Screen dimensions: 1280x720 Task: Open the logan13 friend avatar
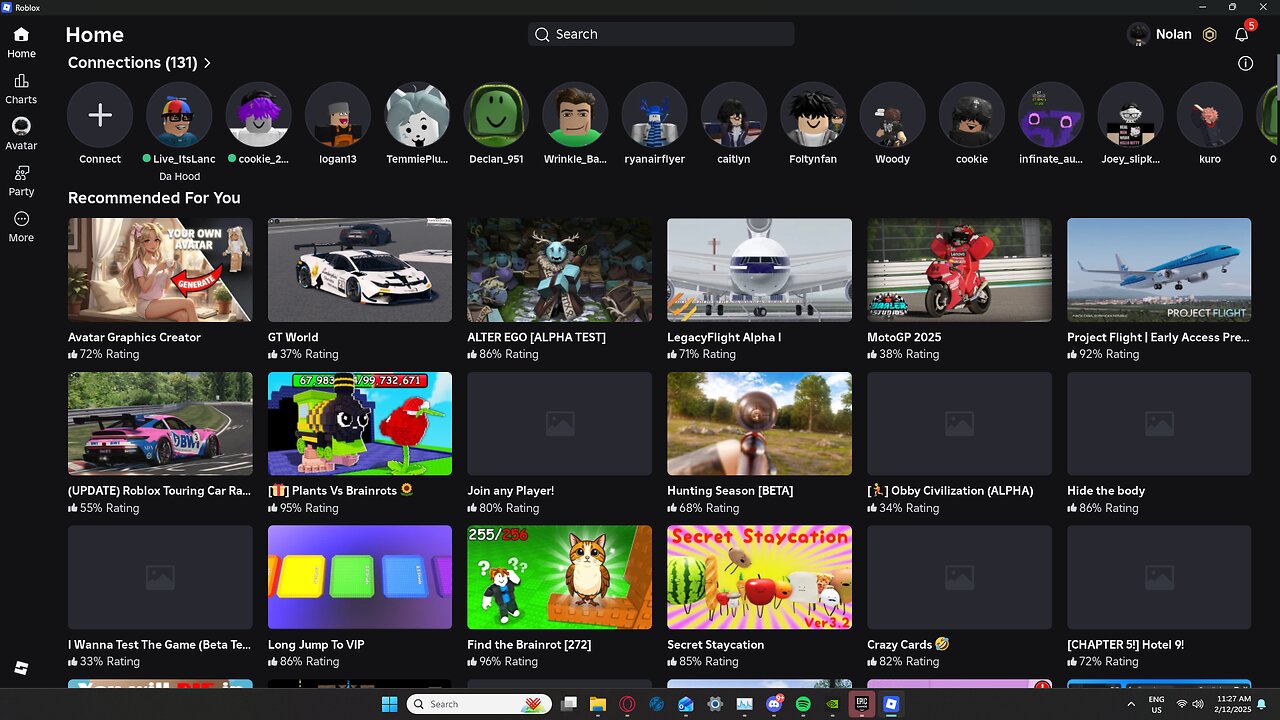(x=338, y=115)
